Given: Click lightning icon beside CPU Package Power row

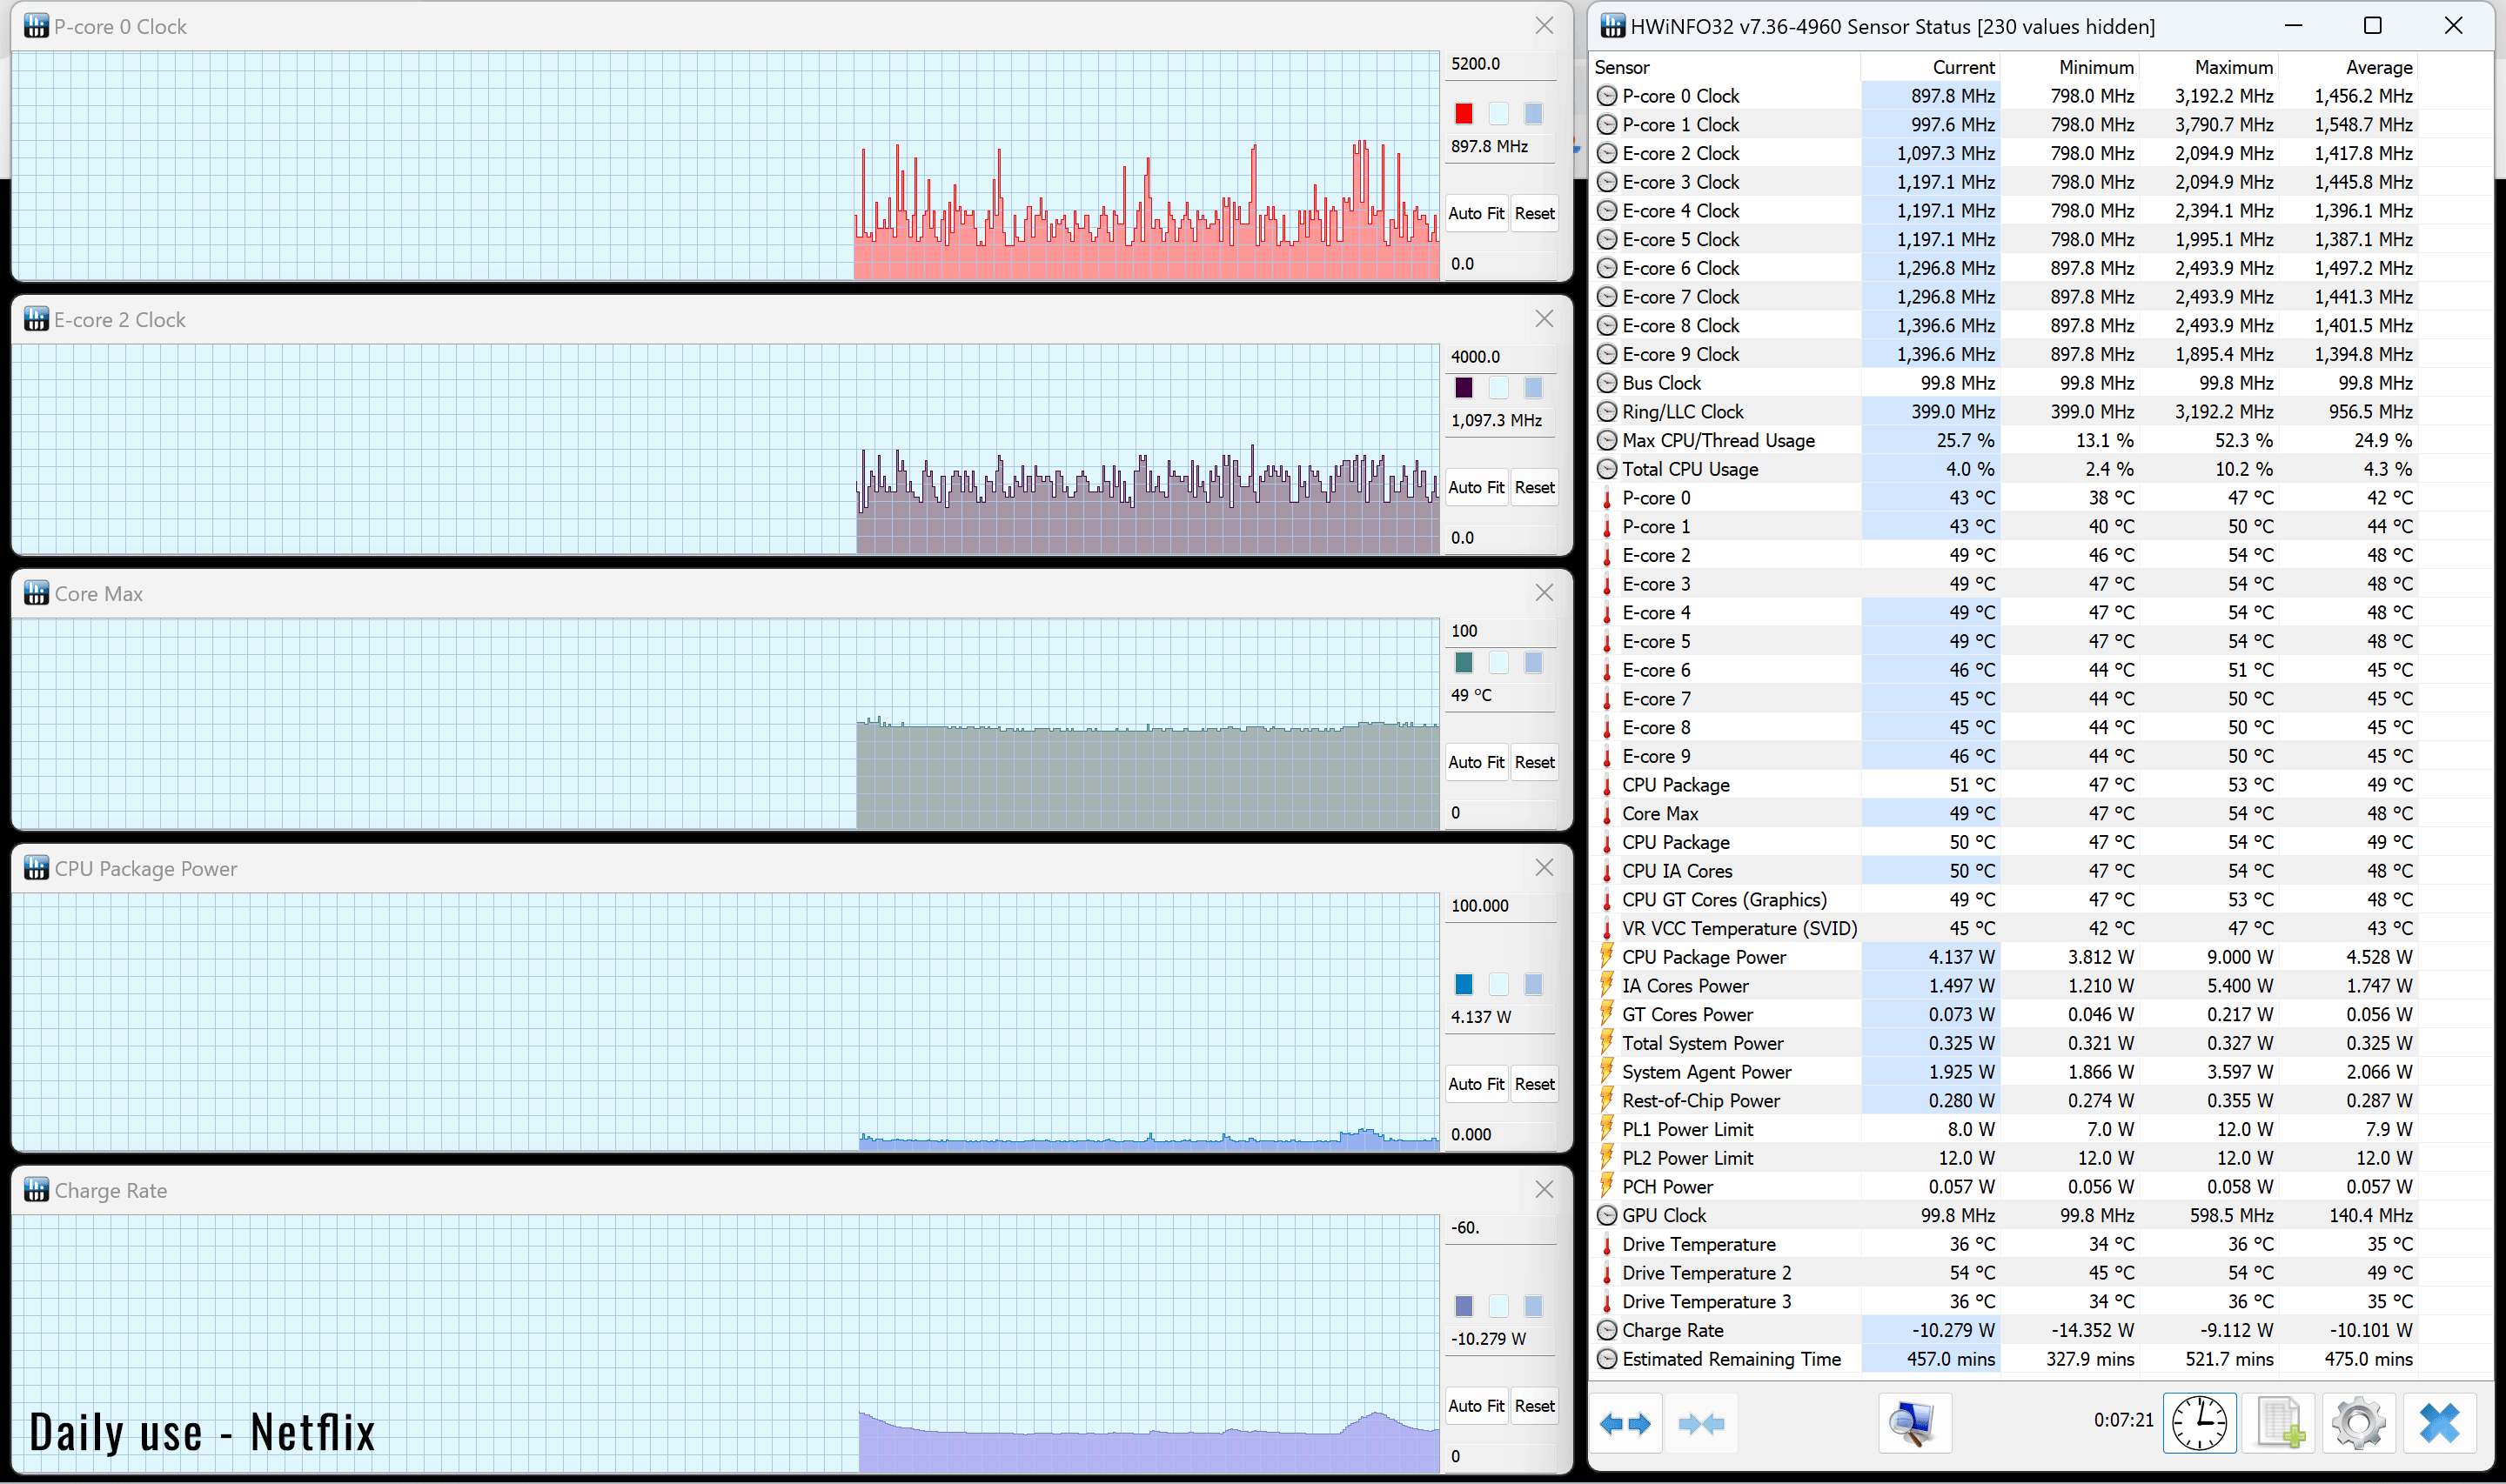Looking at the screenshot, I should [x=1607, y=957].
